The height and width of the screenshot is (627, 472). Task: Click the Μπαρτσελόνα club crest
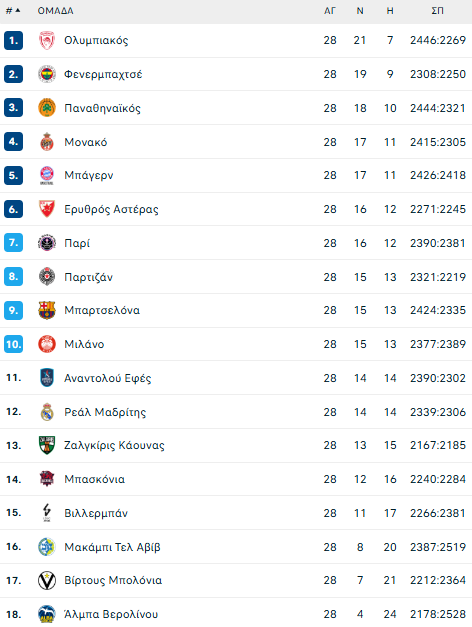click(46, 310)
